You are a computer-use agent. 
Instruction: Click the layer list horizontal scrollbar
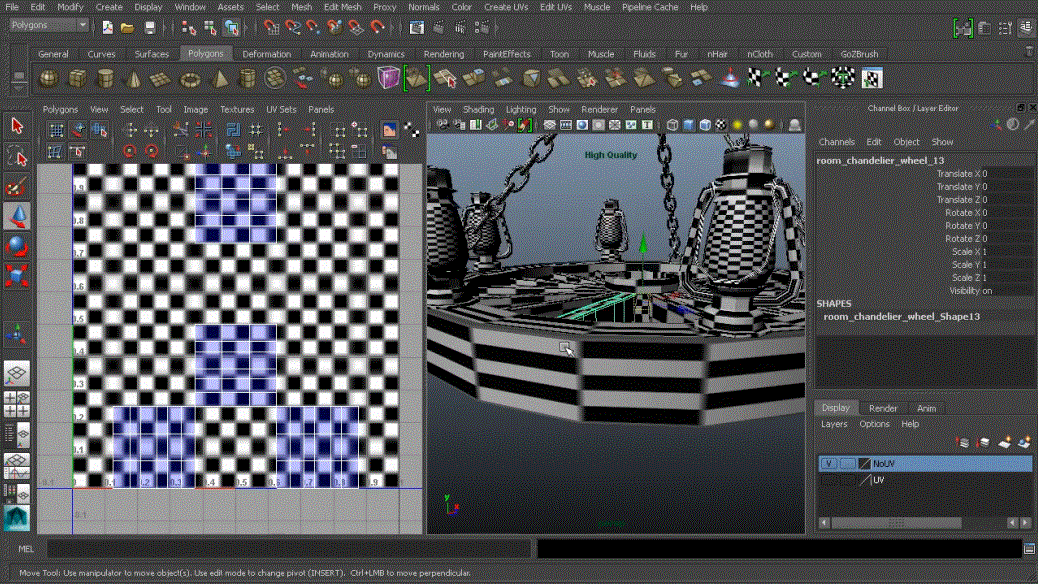(896, 522)
